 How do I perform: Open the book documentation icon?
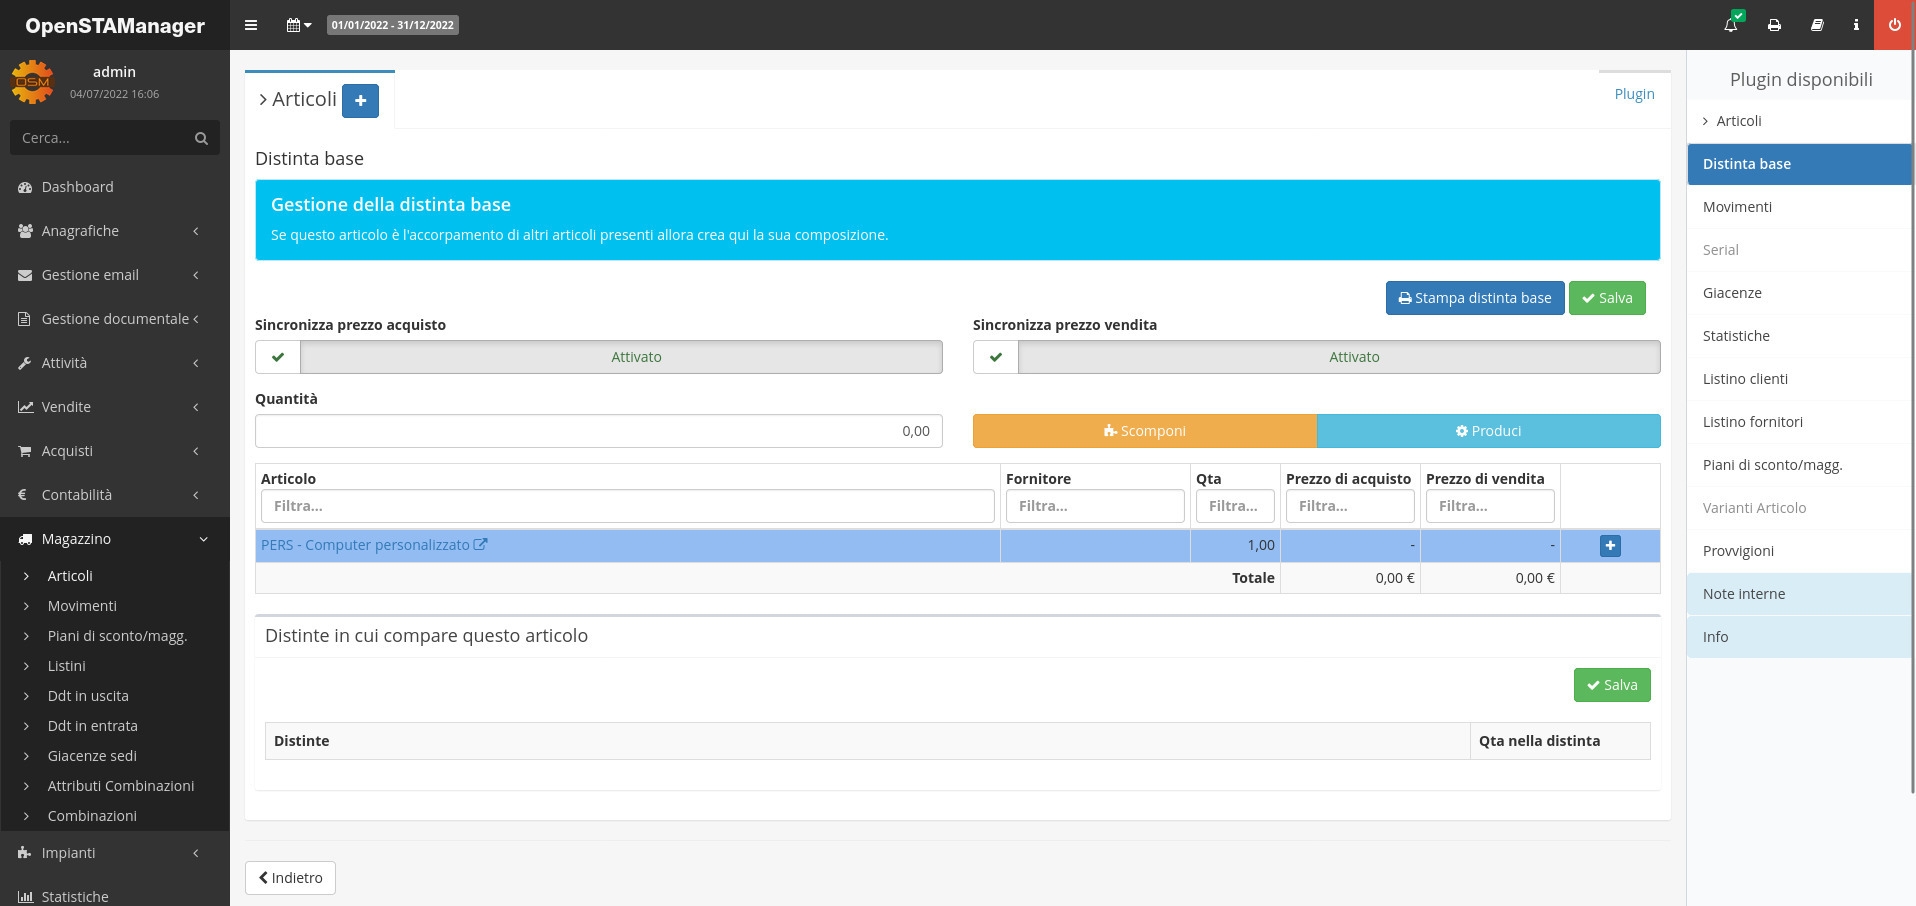[x=1817, y=25]
